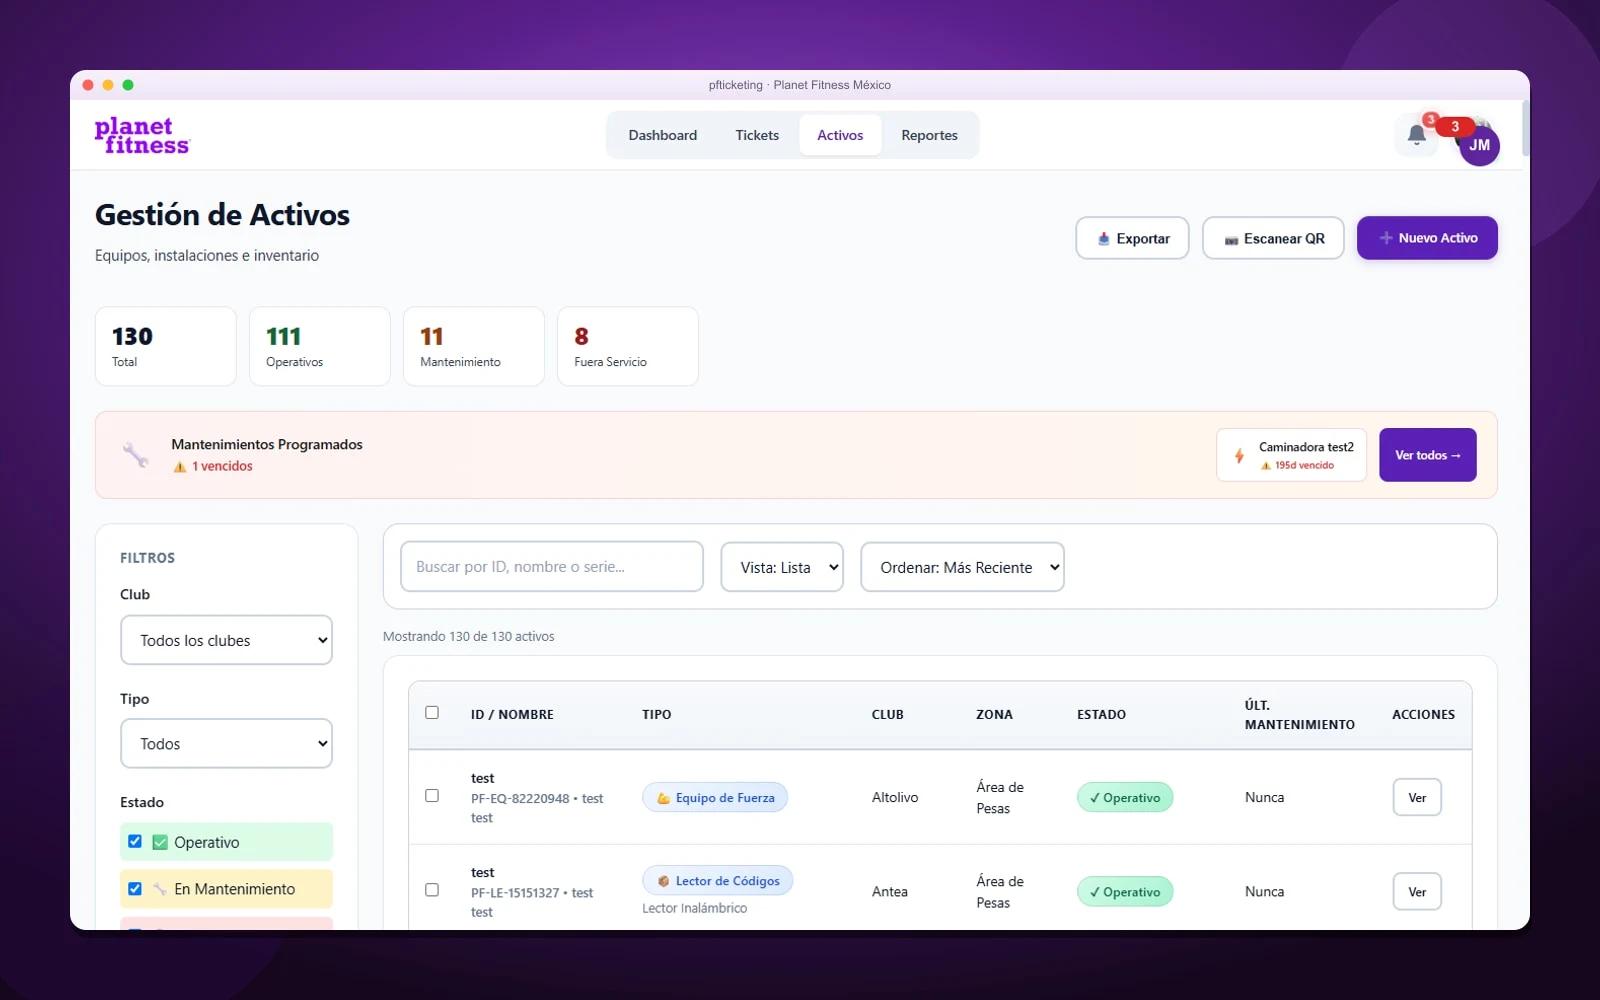Focus the Buscar por ID search field
Viewport: 1600px width, 1000px height.
click(552, 567)
